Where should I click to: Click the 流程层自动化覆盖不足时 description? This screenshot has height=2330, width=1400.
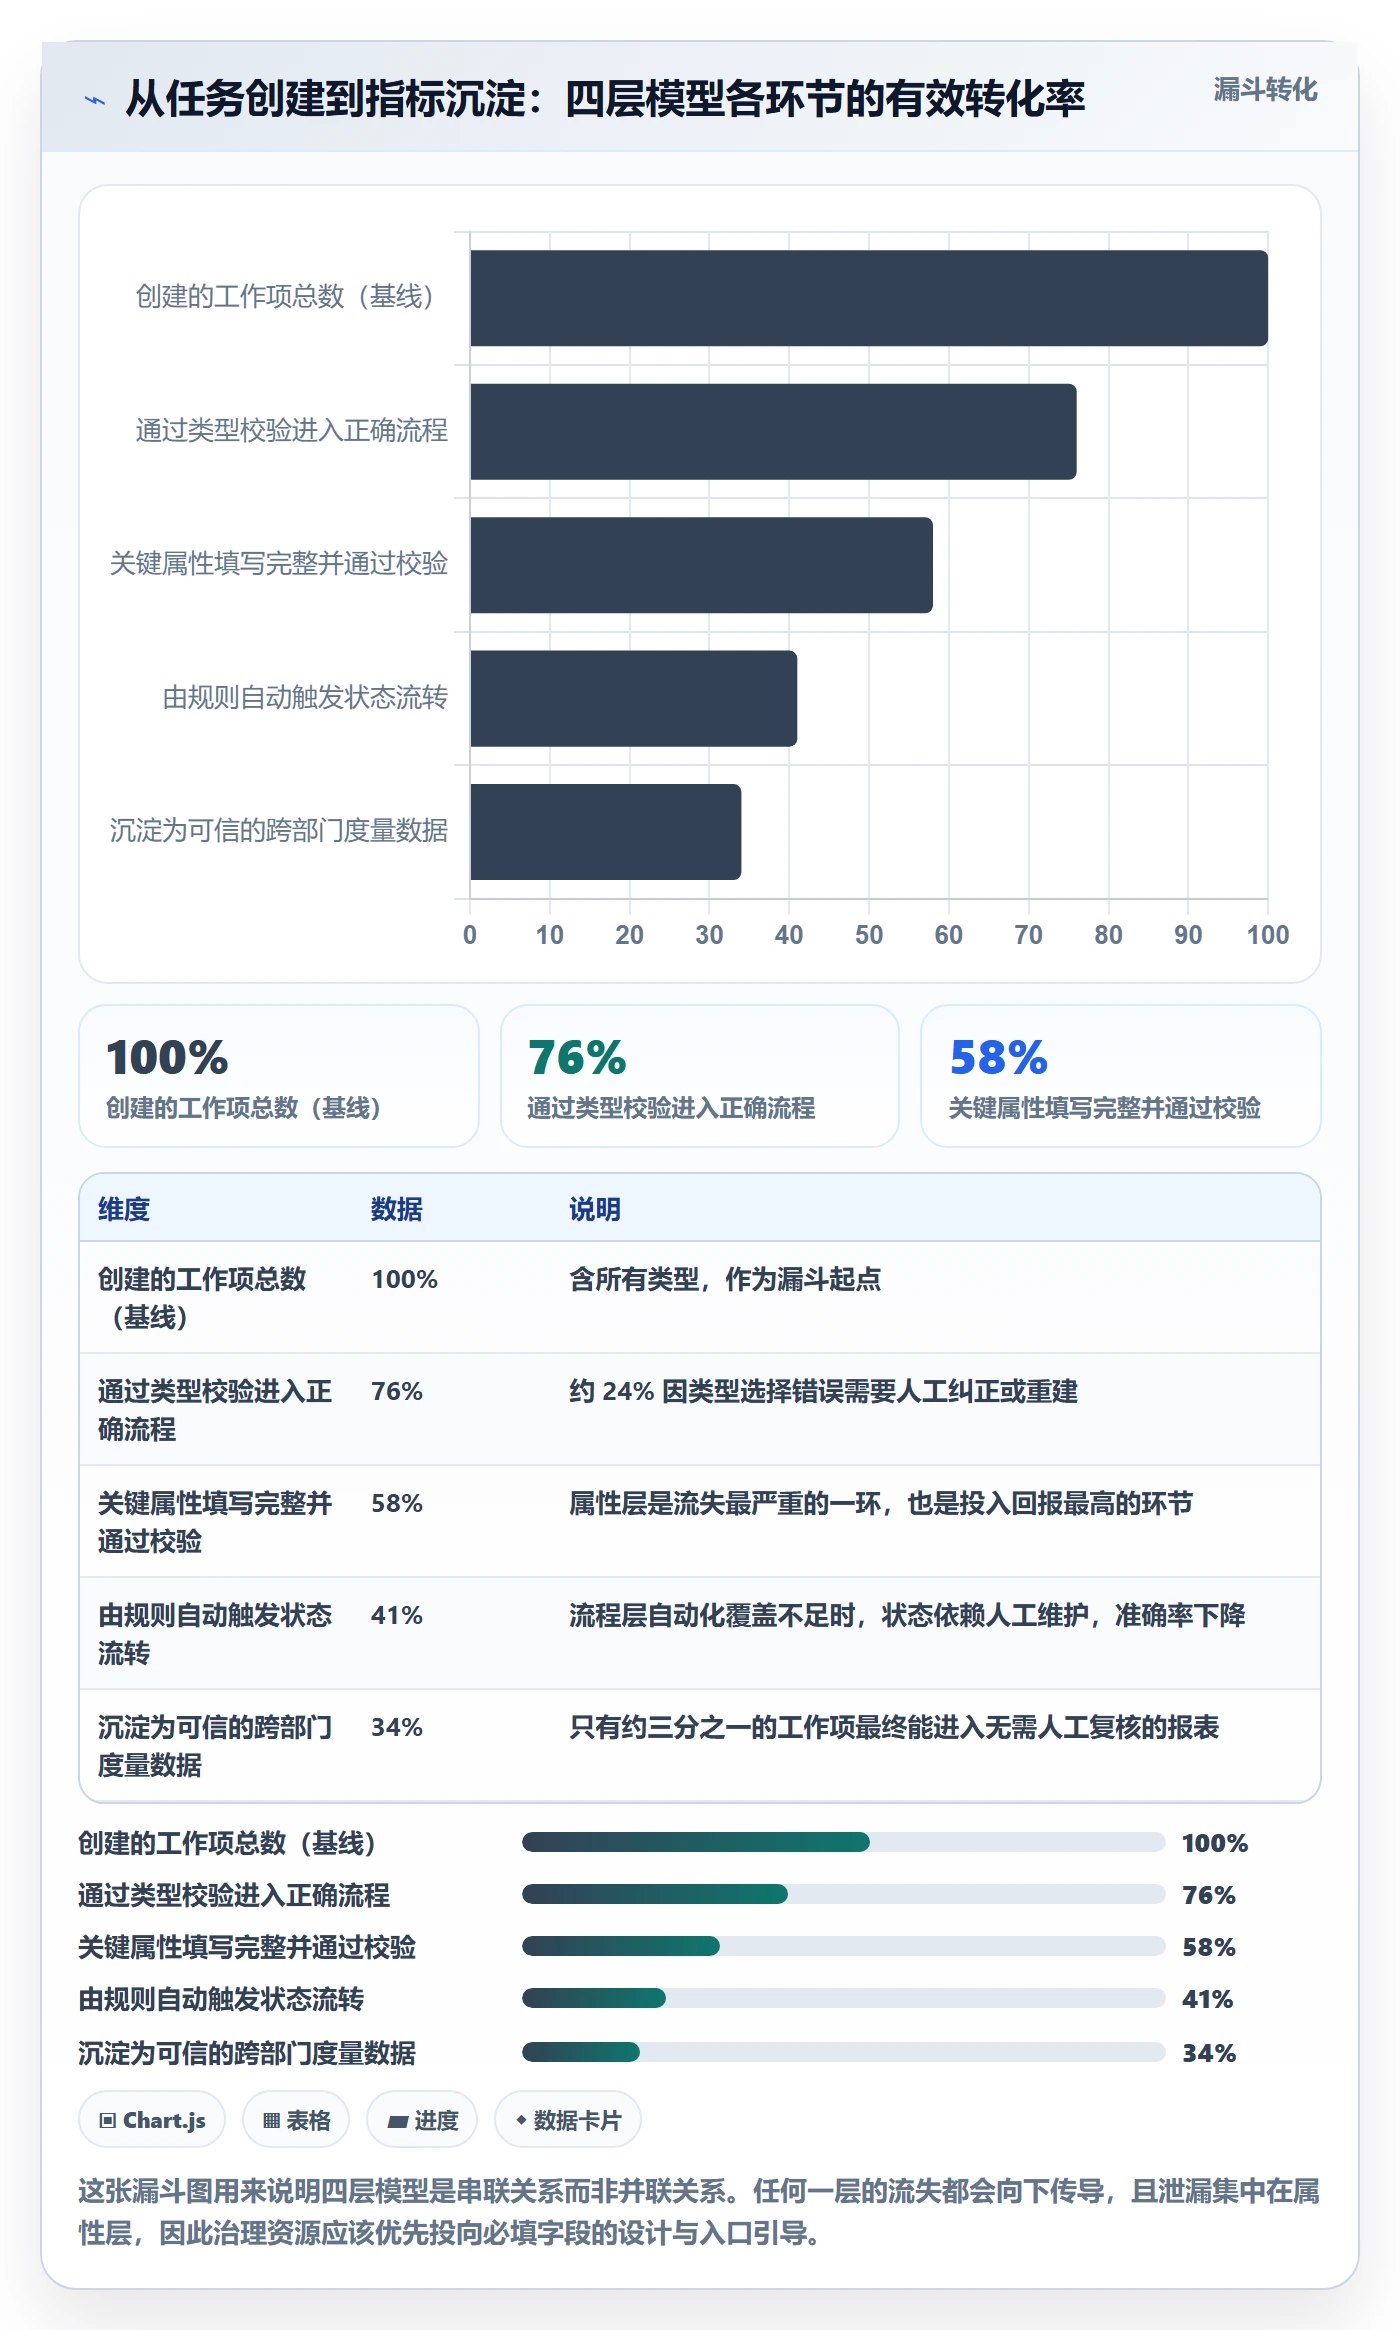click(x=907, y=1615)
